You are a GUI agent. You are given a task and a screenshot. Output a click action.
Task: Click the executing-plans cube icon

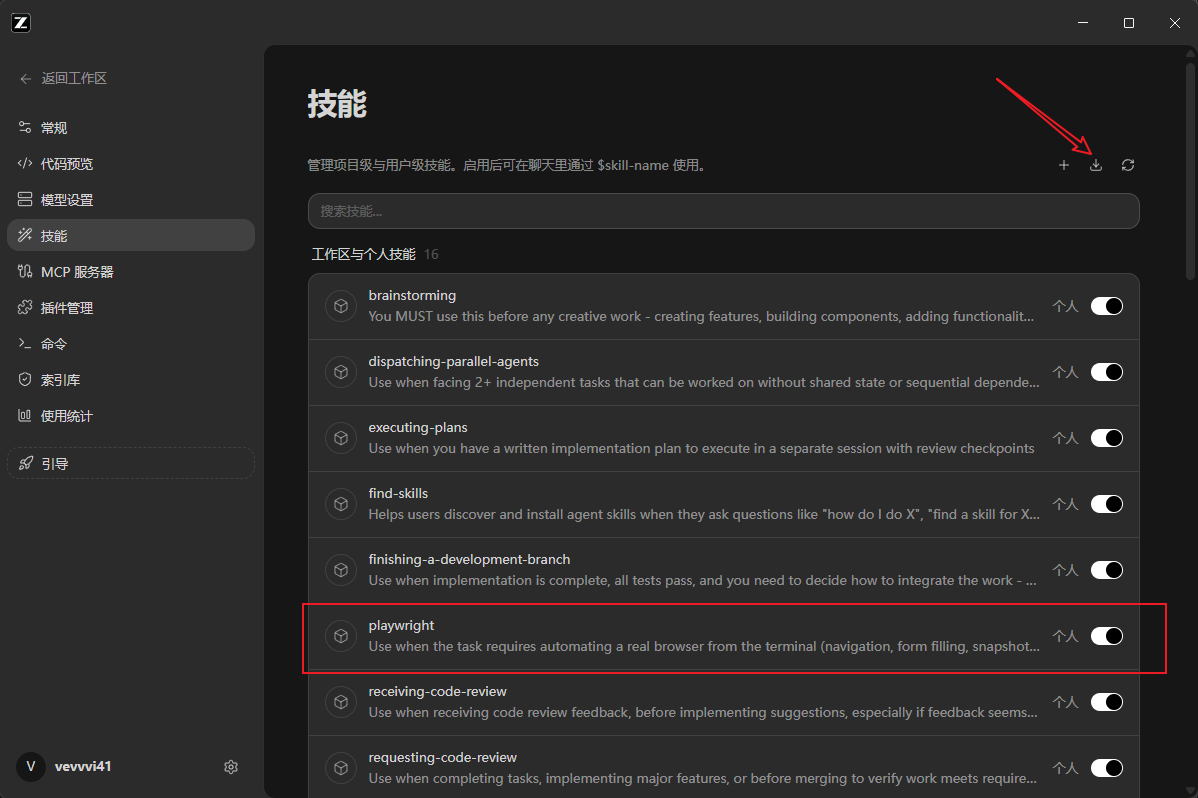click(341, 438)
